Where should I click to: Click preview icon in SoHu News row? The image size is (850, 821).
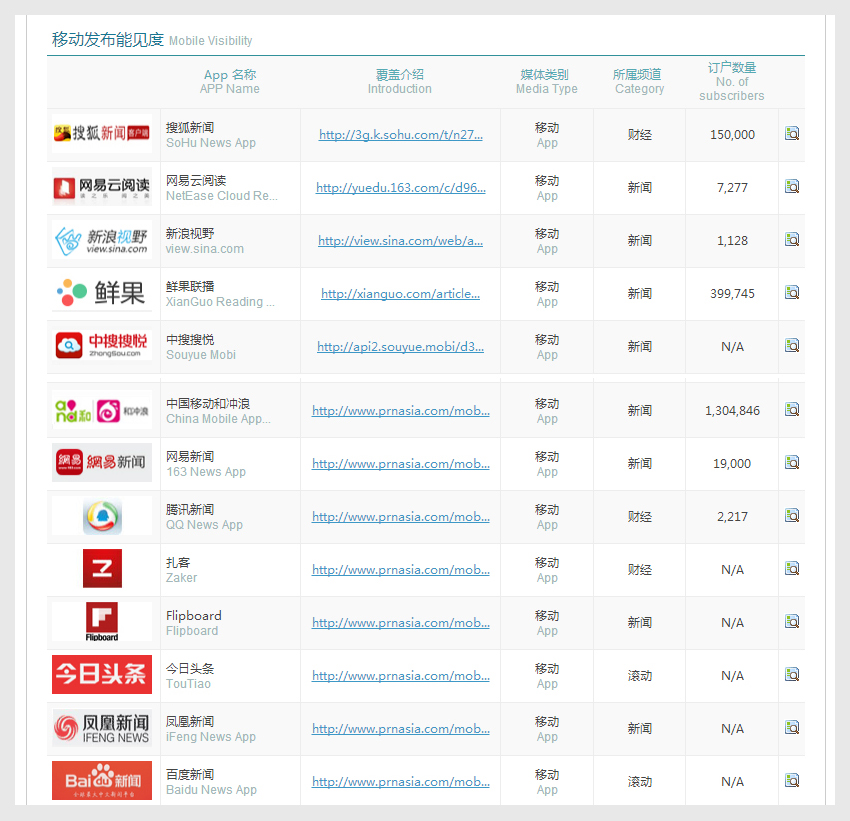(792, 133)
